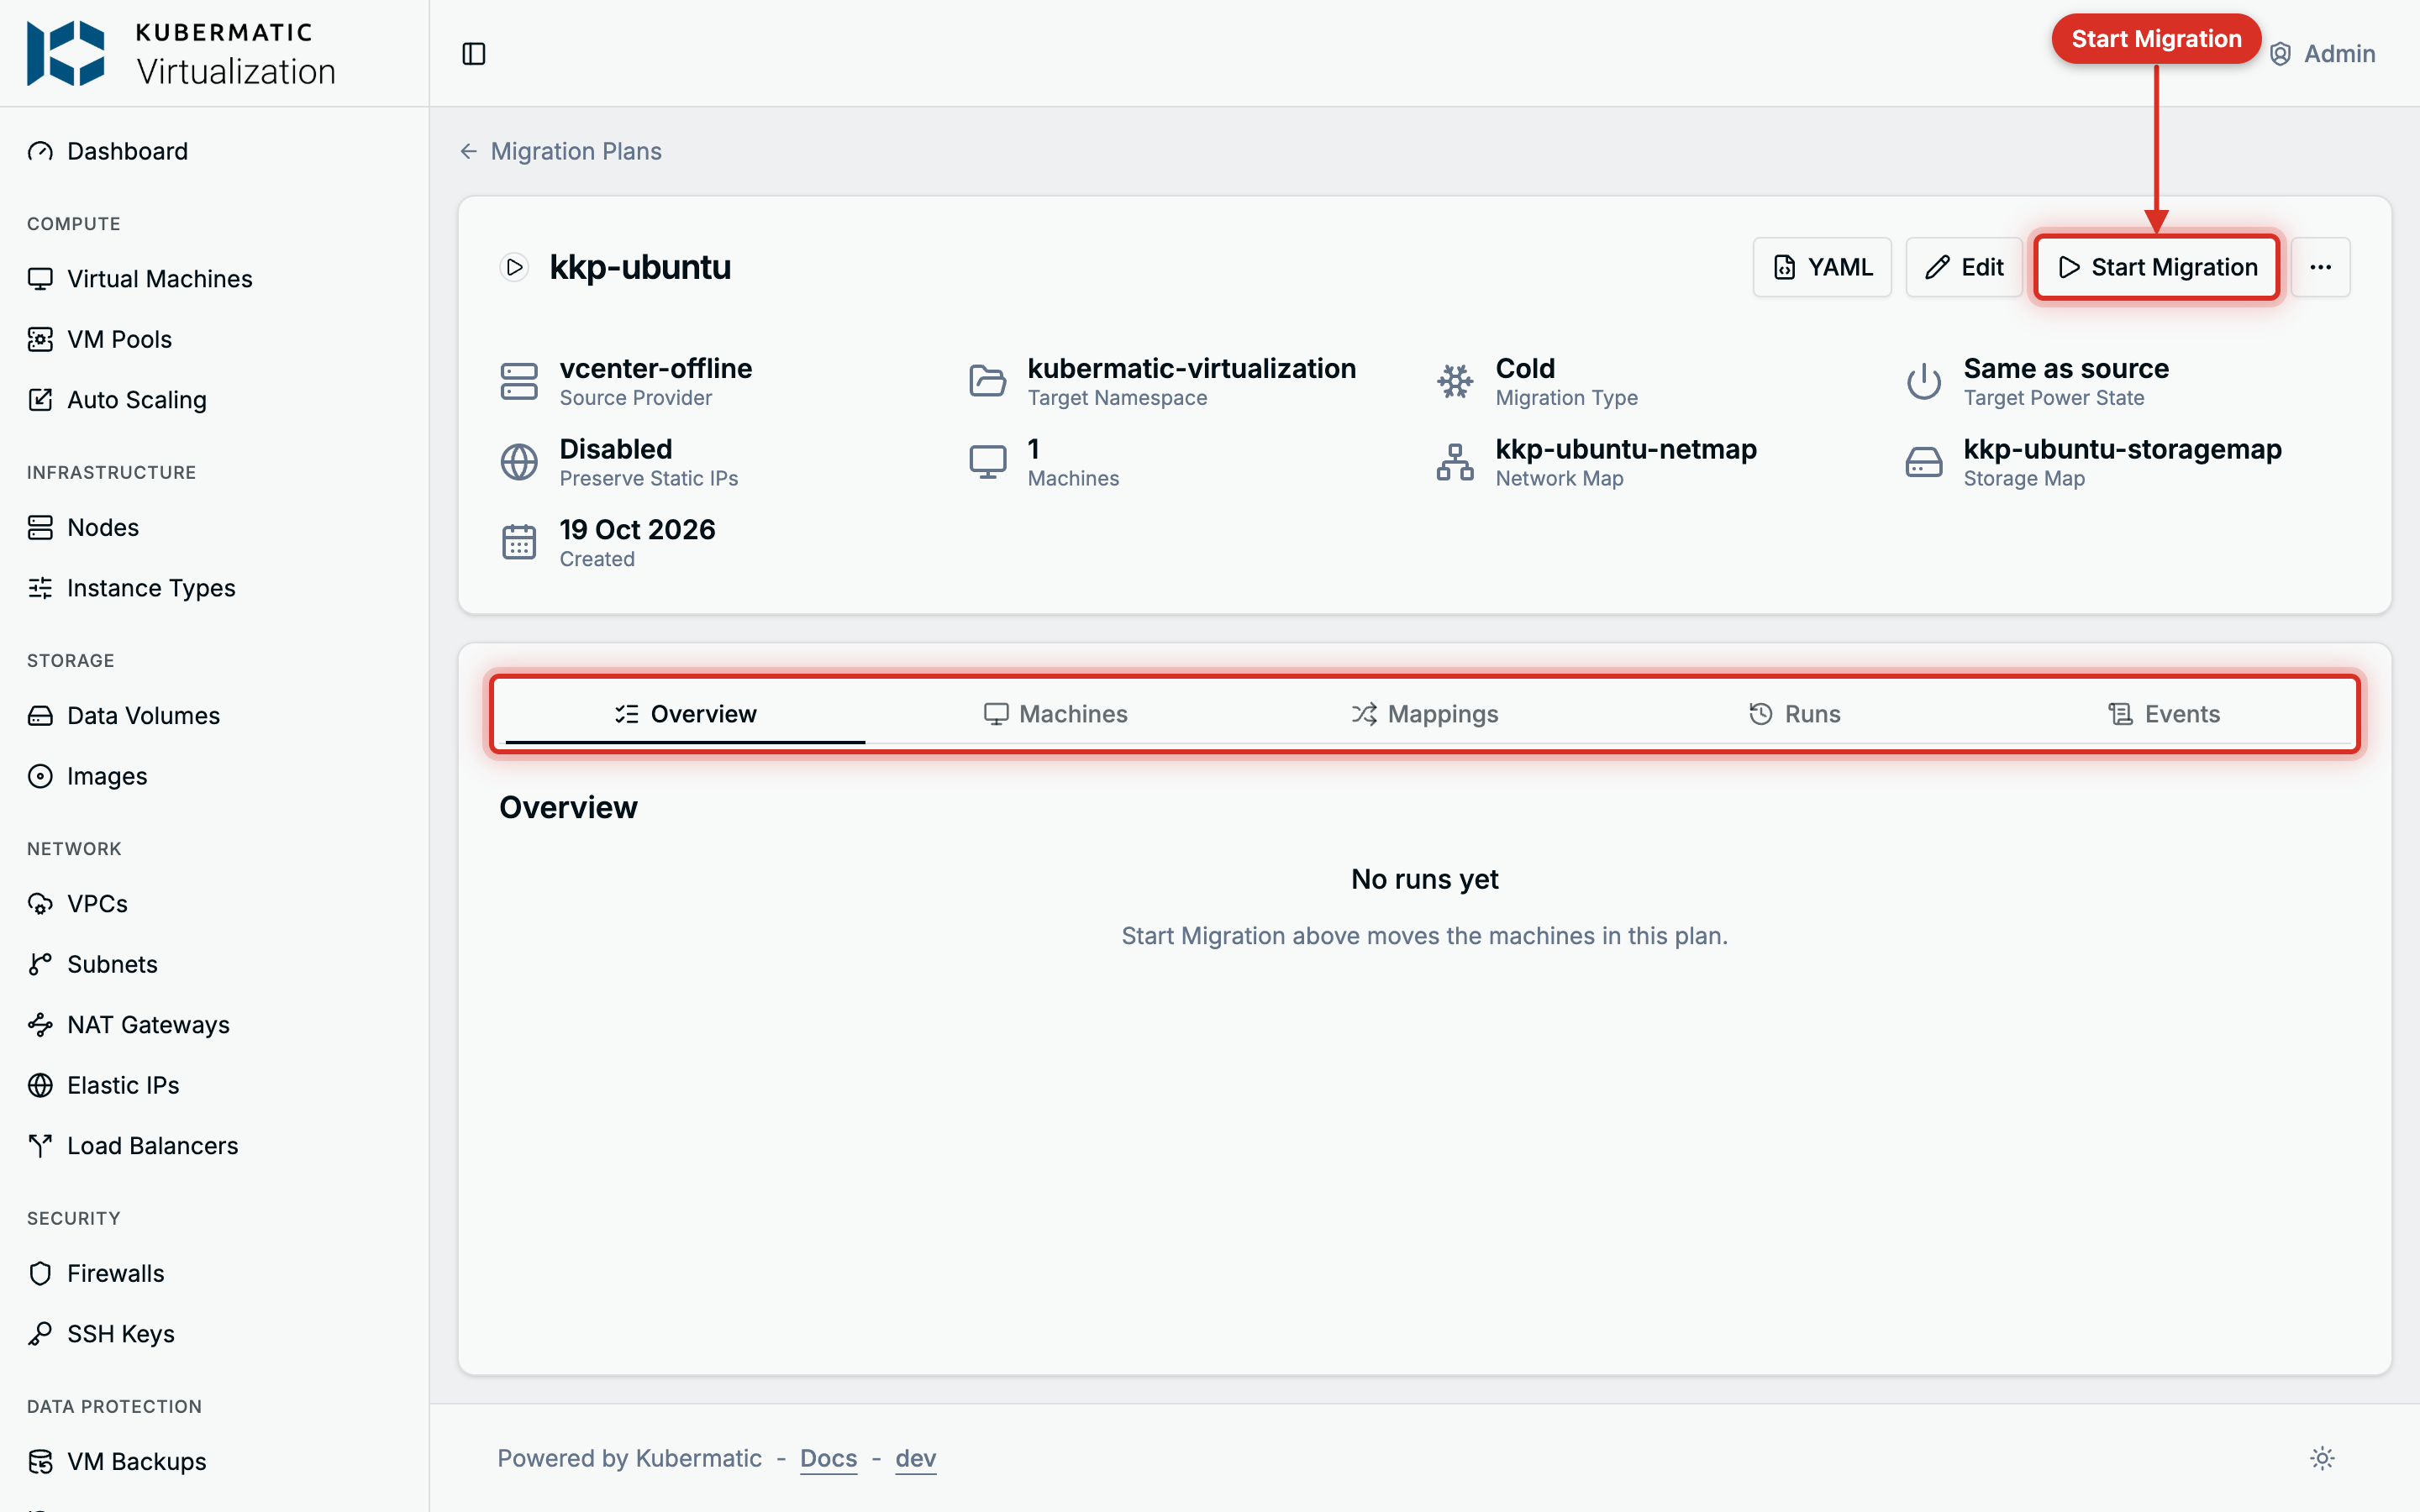This screenshot has height=1512, width=2420.
Task: Toggle the light/dark theme sun icon
Action: click(2322, 1458)
